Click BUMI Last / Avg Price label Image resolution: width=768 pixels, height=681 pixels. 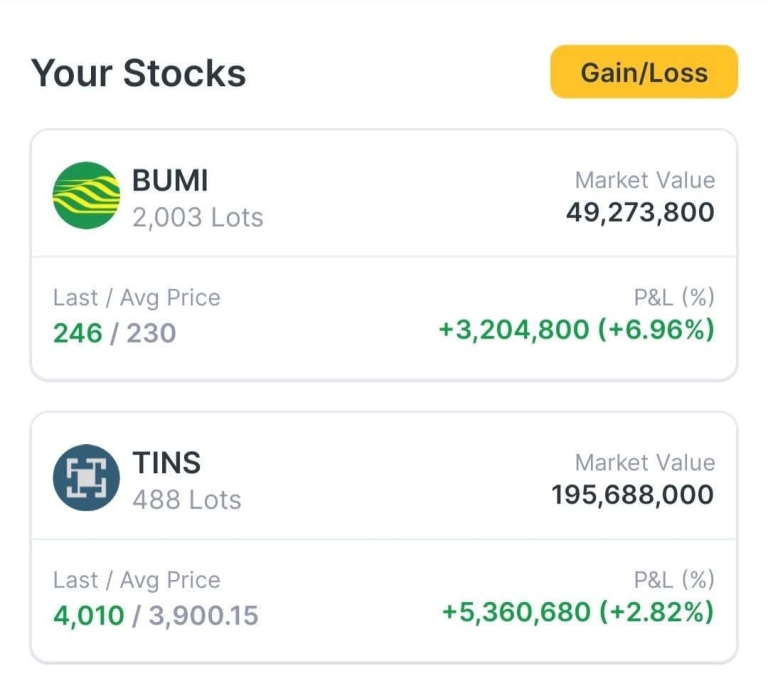[136, 297]
